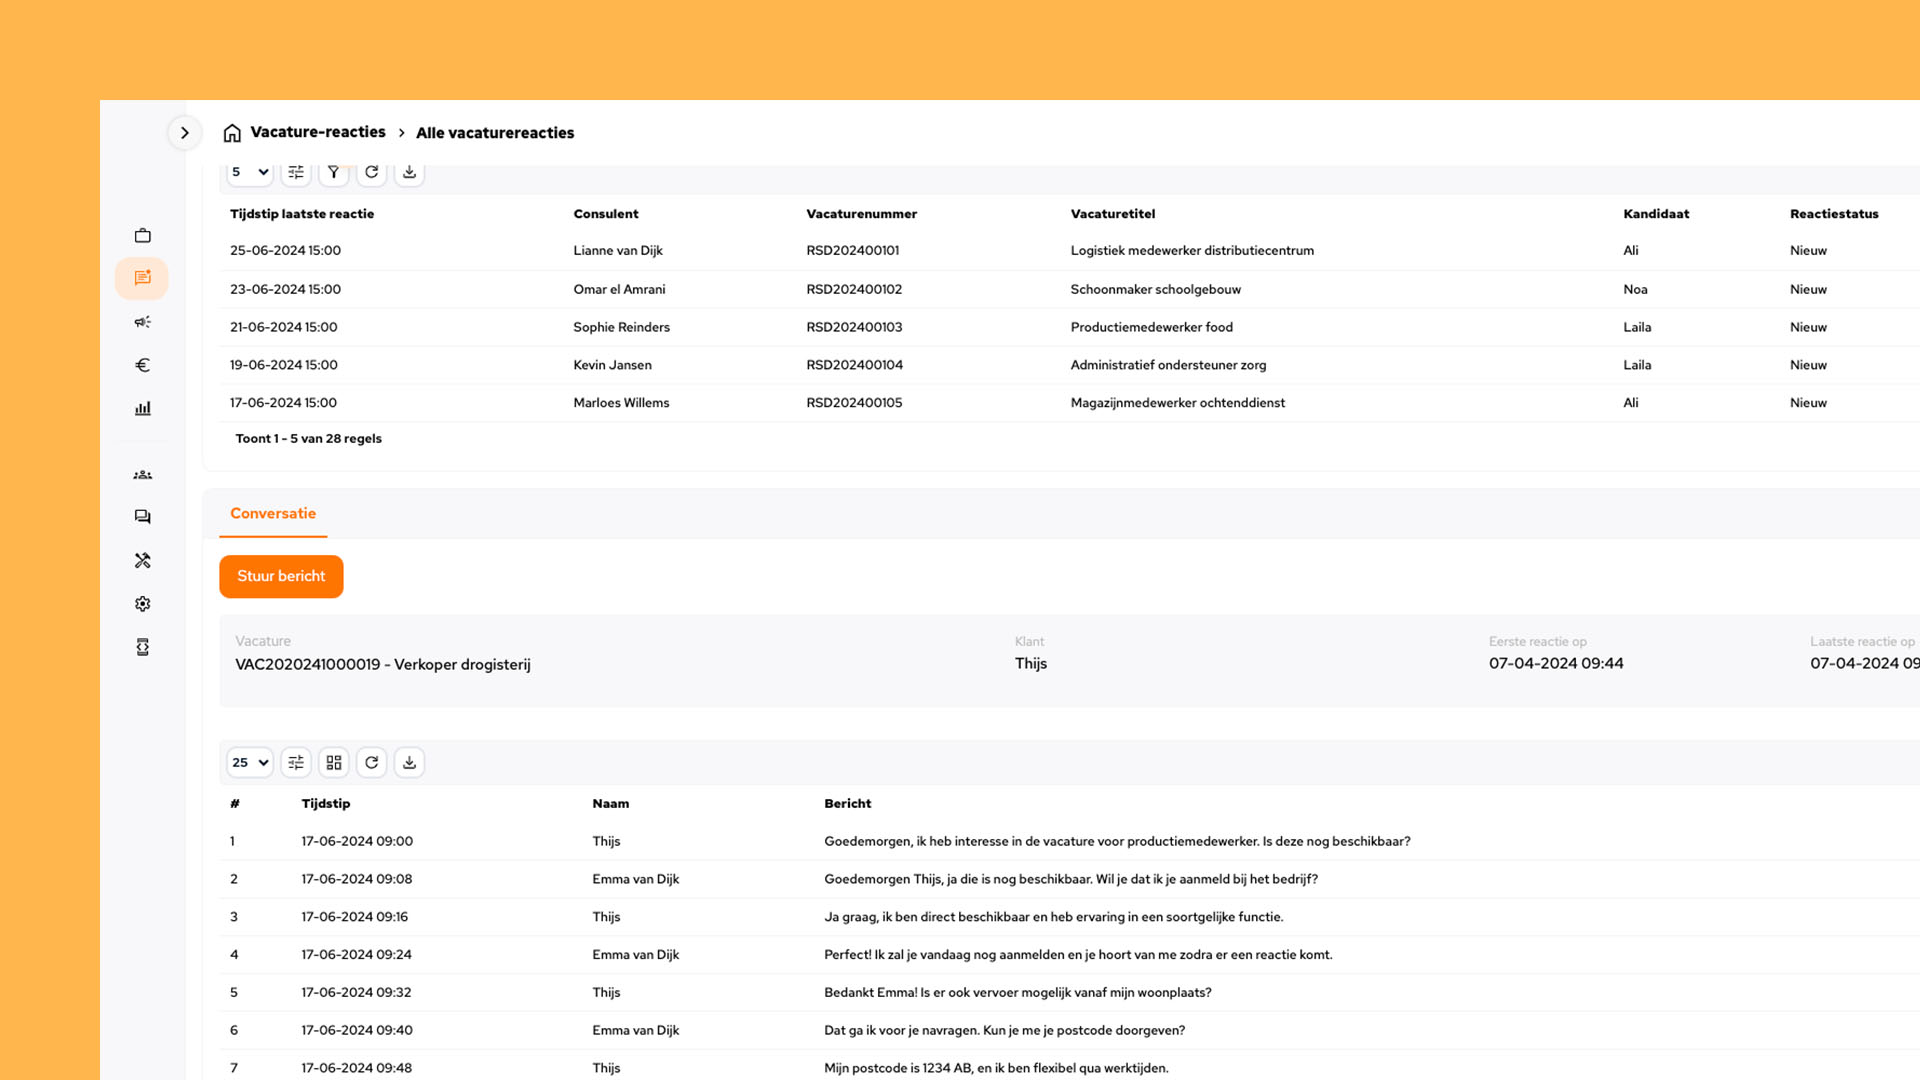Click Vacature-reacties breadcrumb link
1920x1080 pixels.
tap(317, 132)
